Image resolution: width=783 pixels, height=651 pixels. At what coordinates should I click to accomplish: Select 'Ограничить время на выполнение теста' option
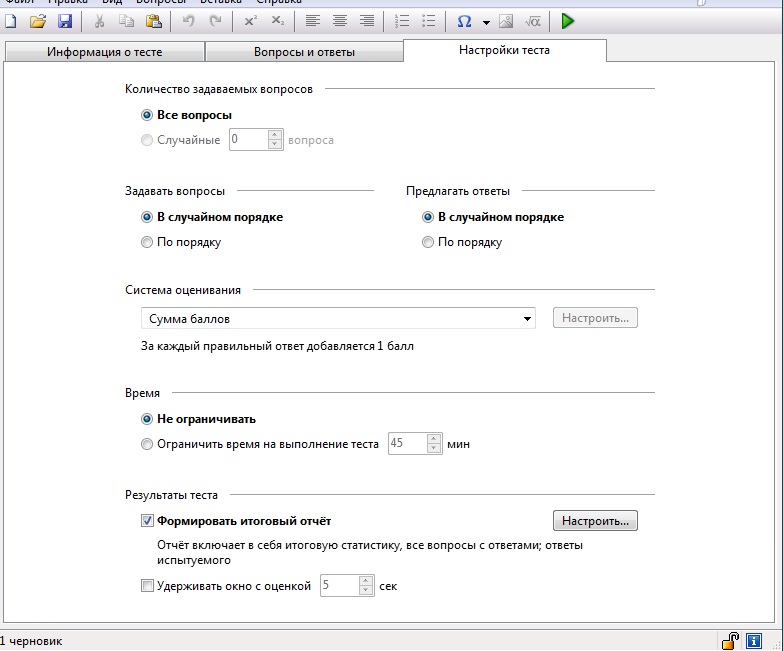148,444
